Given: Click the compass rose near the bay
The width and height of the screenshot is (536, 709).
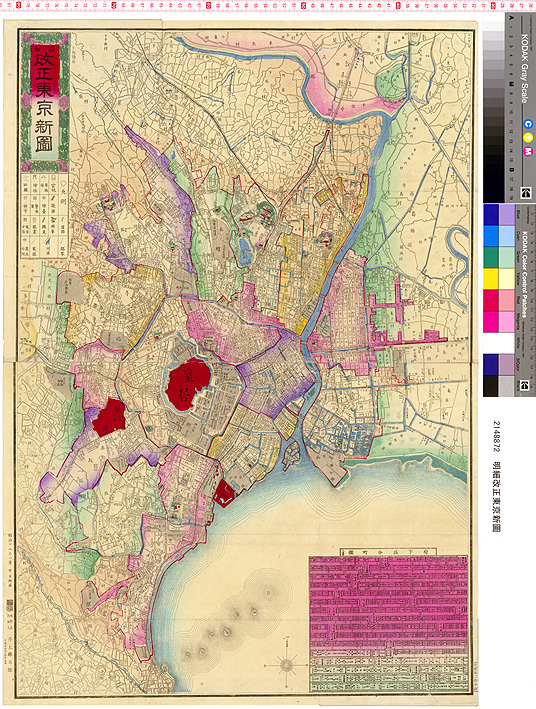Looking at the screenshot, I should click(x=287, y=664).
